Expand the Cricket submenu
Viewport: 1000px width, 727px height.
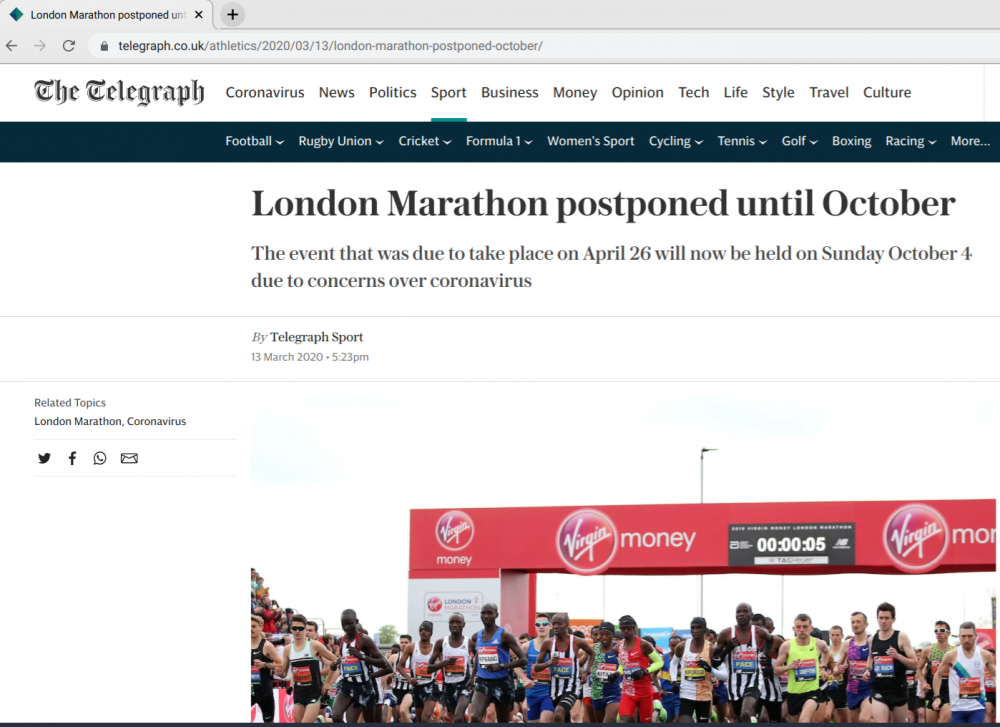[425, 141]
